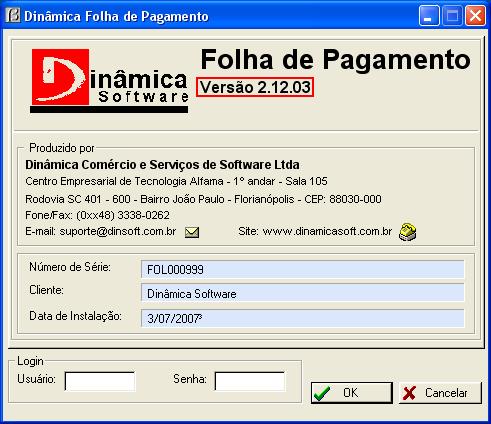The image size is (491, 424).
Task: Click the Versão 2.12.03 text
Action: (255, 87)
